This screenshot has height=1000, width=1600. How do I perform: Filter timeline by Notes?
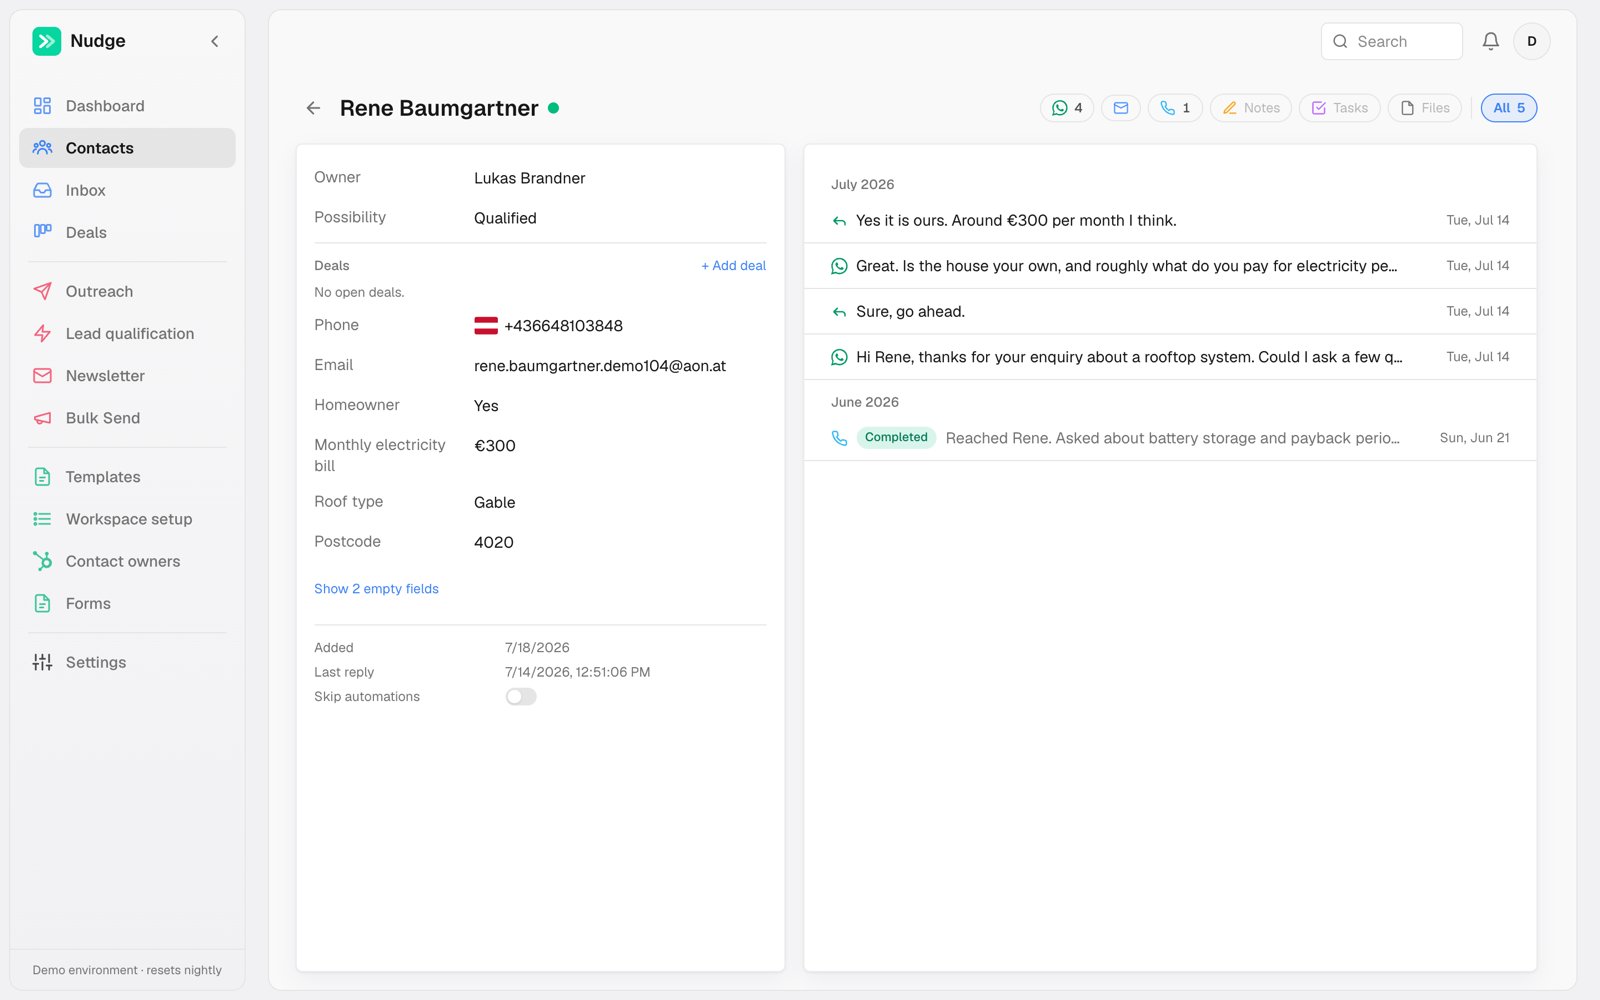[1251, 108]
